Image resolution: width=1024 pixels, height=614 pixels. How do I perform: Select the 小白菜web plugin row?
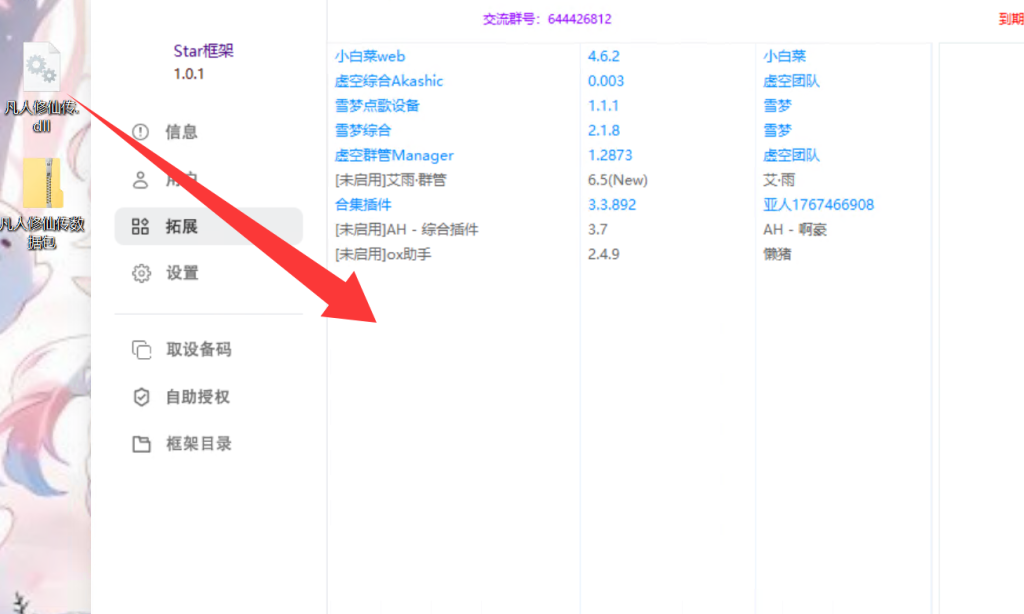[x=370, y=57]
